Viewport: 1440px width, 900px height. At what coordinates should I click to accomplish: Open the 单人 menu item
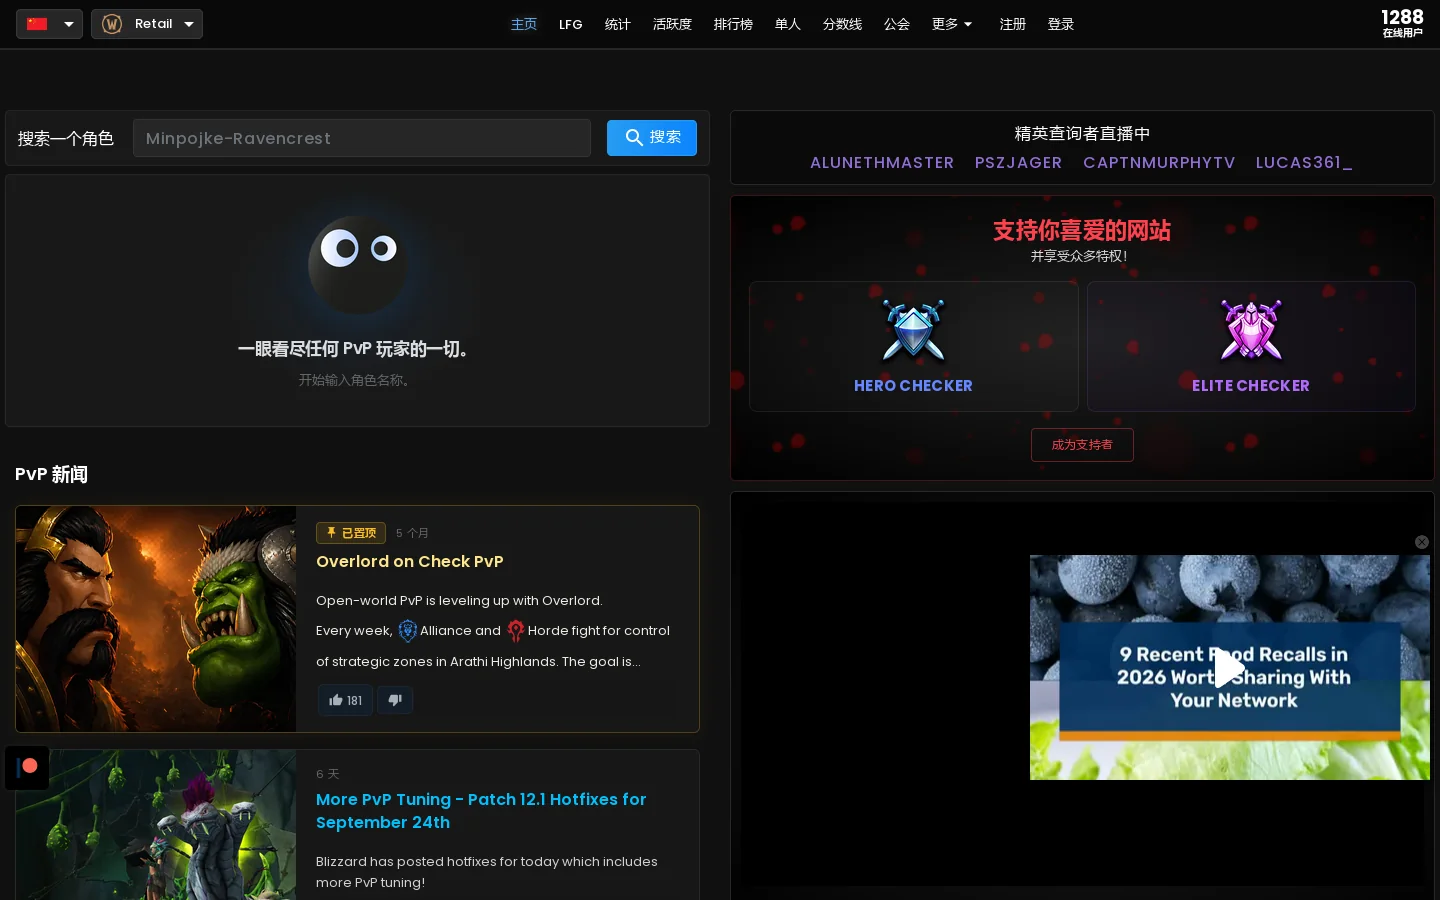[788, 24]
